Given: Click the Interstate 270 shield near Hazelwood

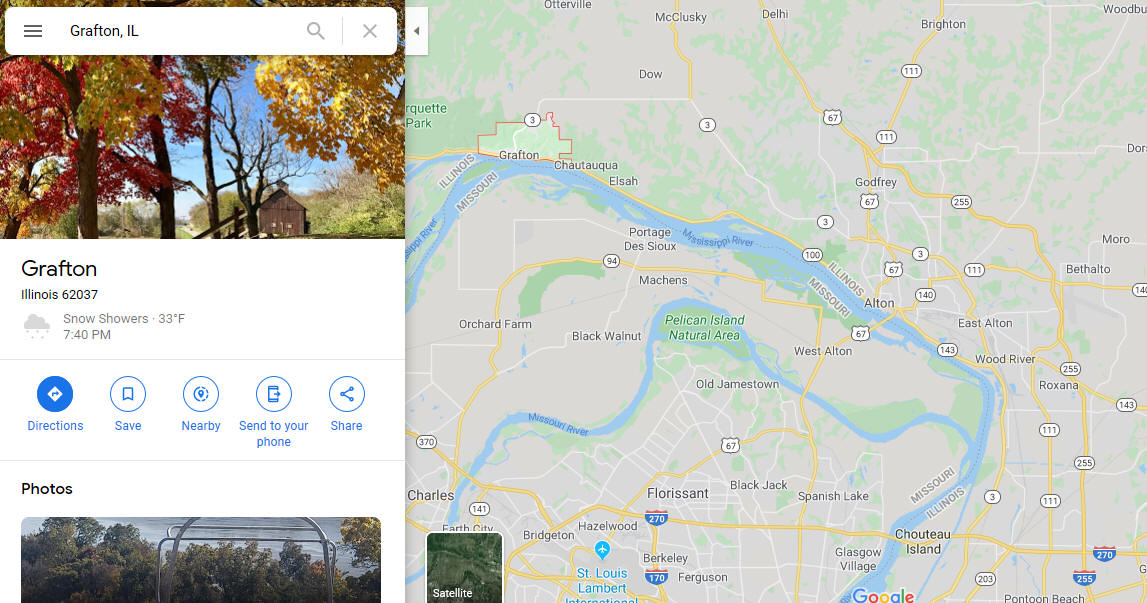Looking at the screenshot, I should [656, 518].
